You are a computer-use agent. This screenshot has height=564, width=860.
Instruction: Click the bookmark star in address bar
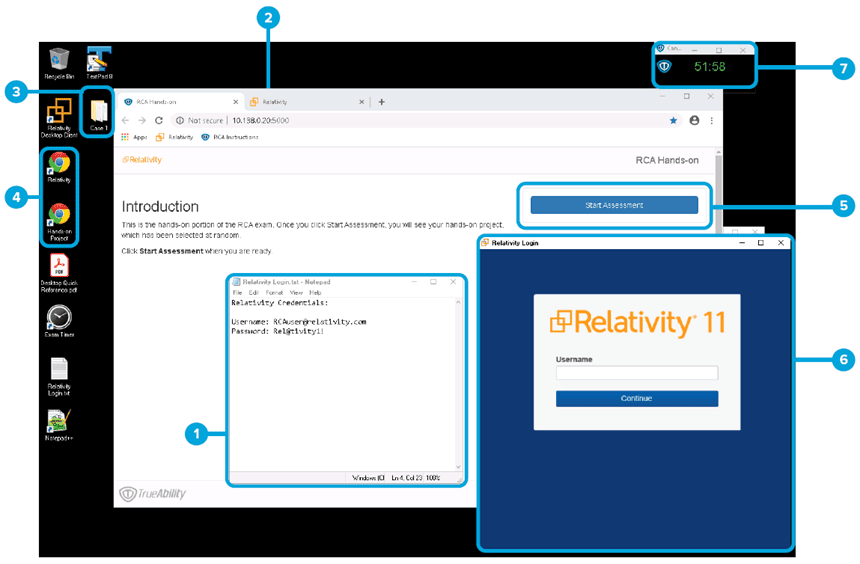coord(673,121)
